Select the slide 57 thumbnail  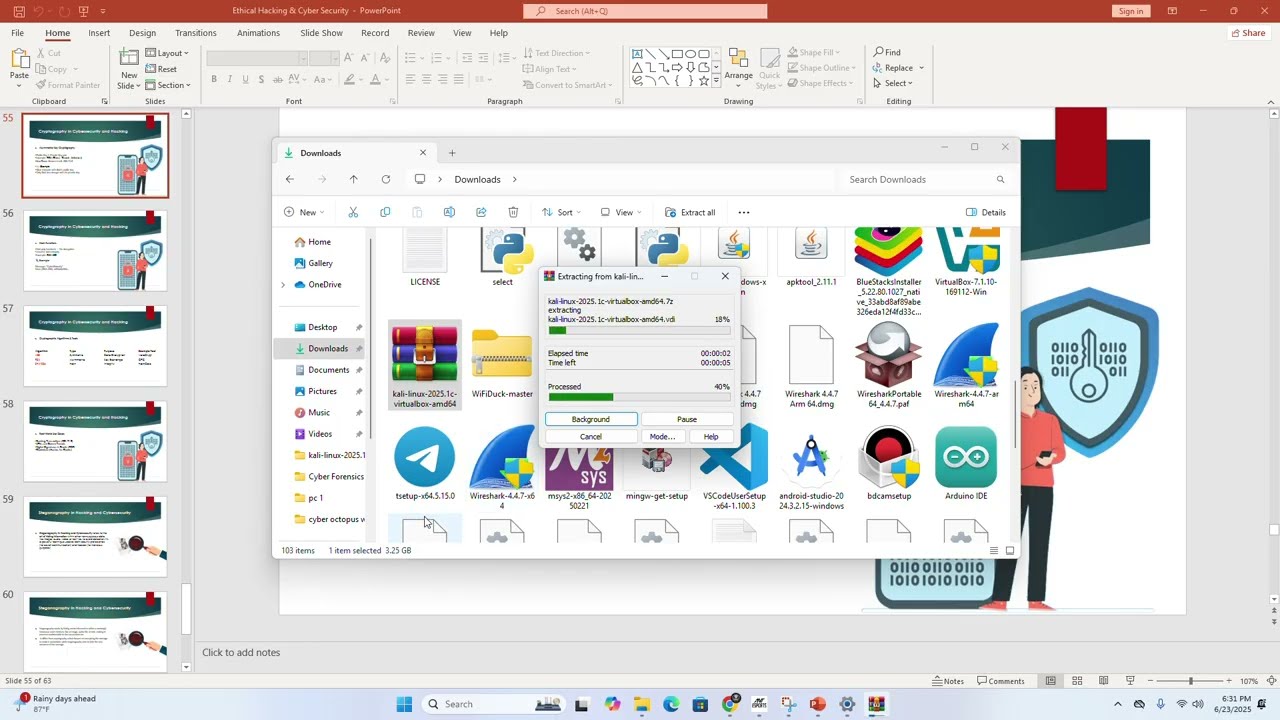[x=96, y=347]
